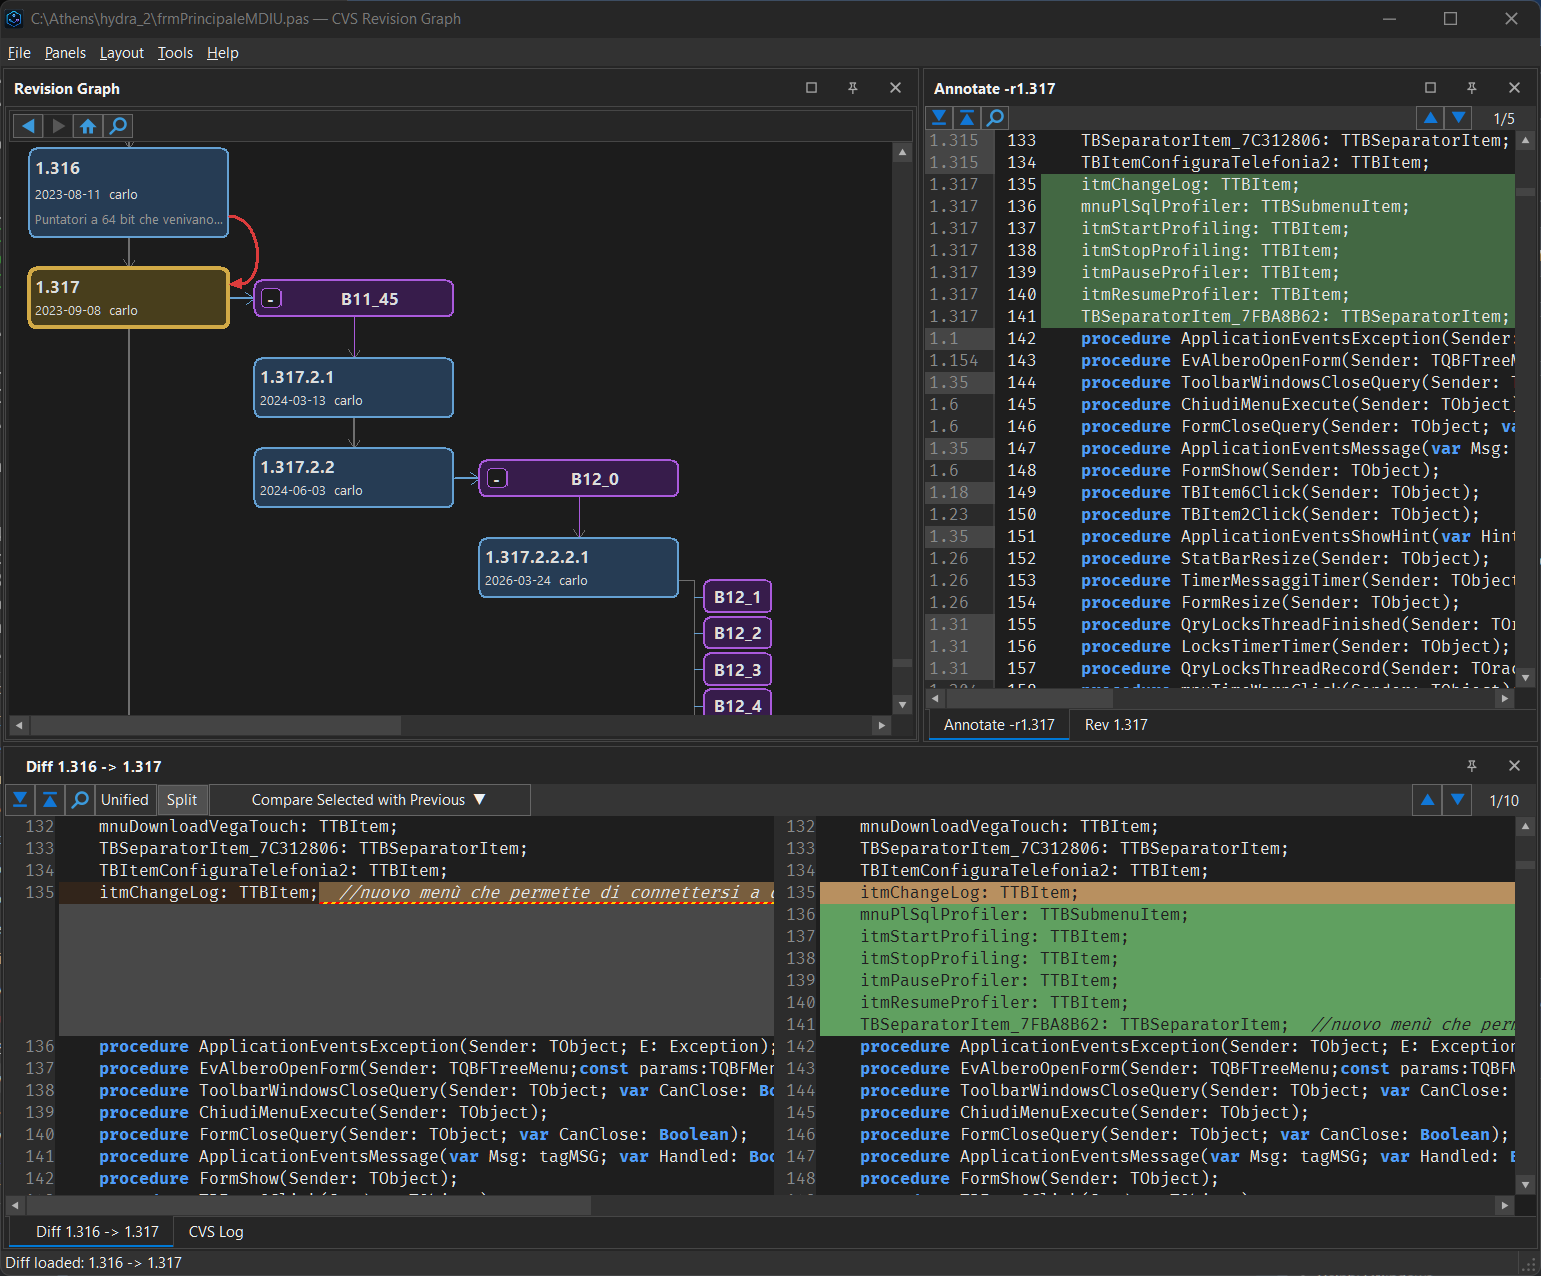1541x1276 pixels.
Task: Close the Diff 1.316 -> 1.317 panel
Action: pos(1514,766)
